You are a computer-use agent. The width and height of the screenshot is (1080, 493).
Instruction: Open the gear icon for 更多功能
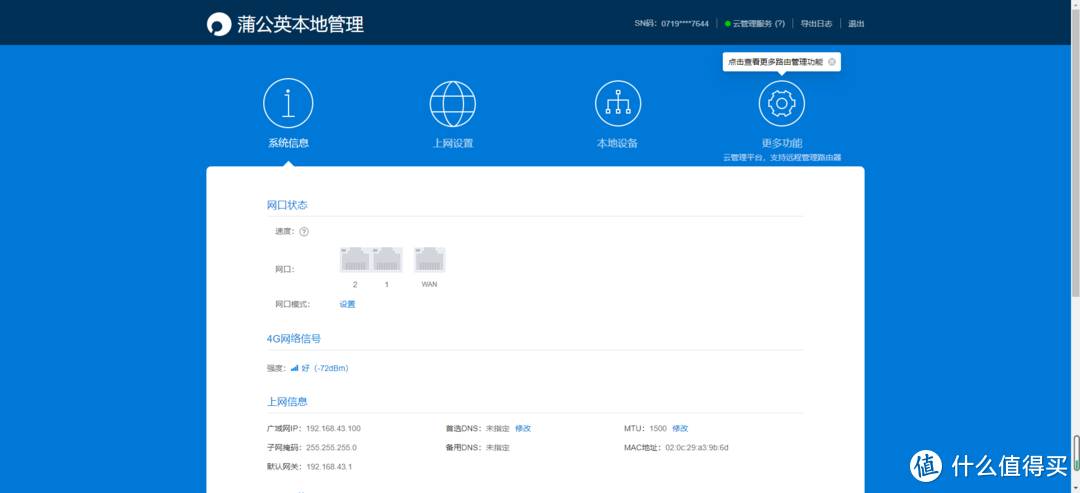[782, 103]
